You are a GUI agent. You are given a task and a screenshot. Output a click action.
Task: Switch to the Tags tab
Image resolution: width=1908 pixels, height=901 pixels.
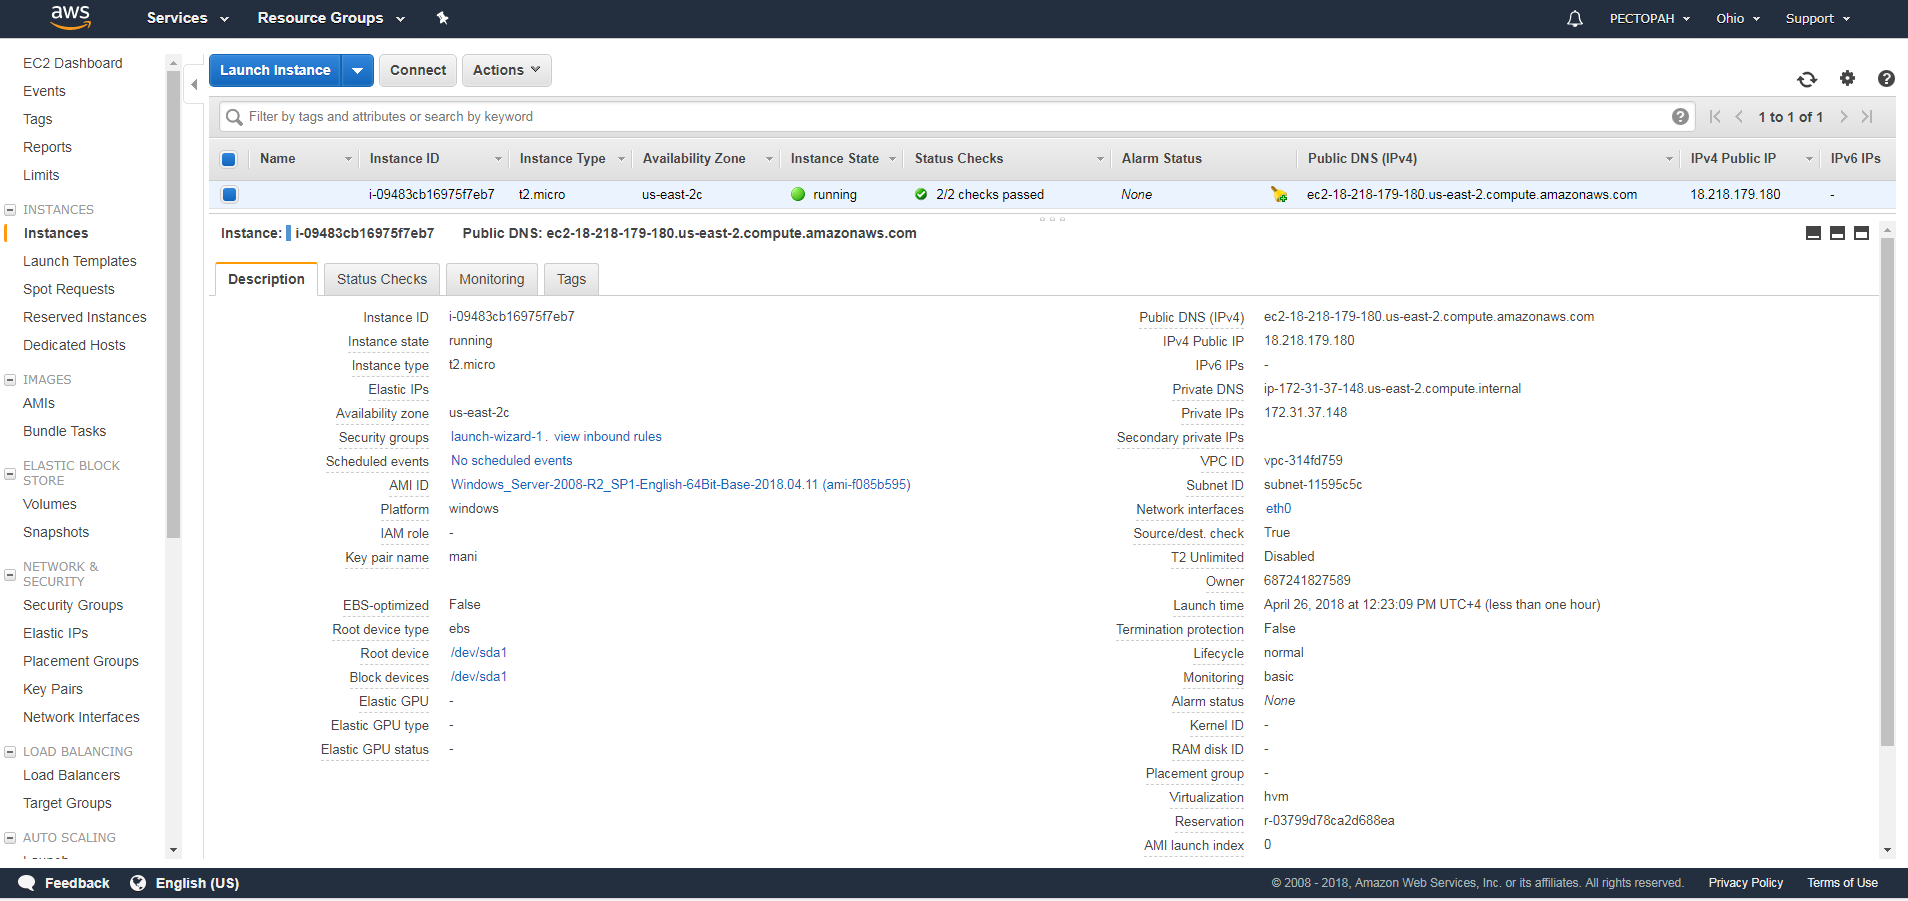pos(571,279)
